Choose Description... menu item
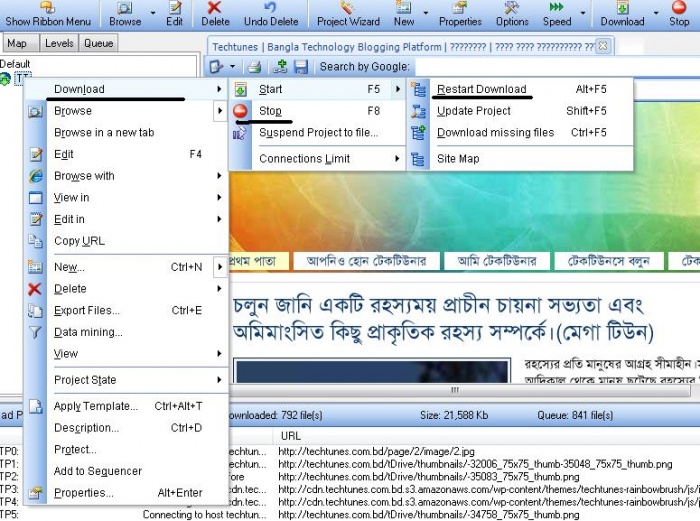The width and height of the screenshot is (700, 521). point(126,428)
